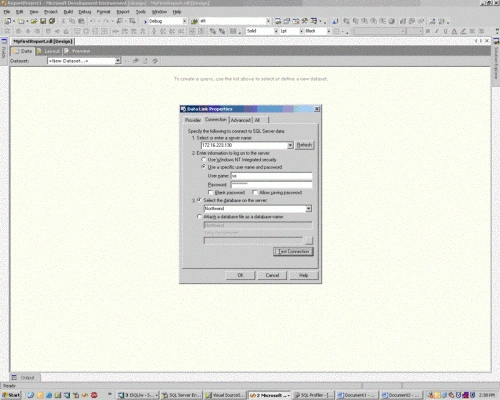Click the Copy icon in toolbar
500x400 pixels.
click(x=72, y=21)
